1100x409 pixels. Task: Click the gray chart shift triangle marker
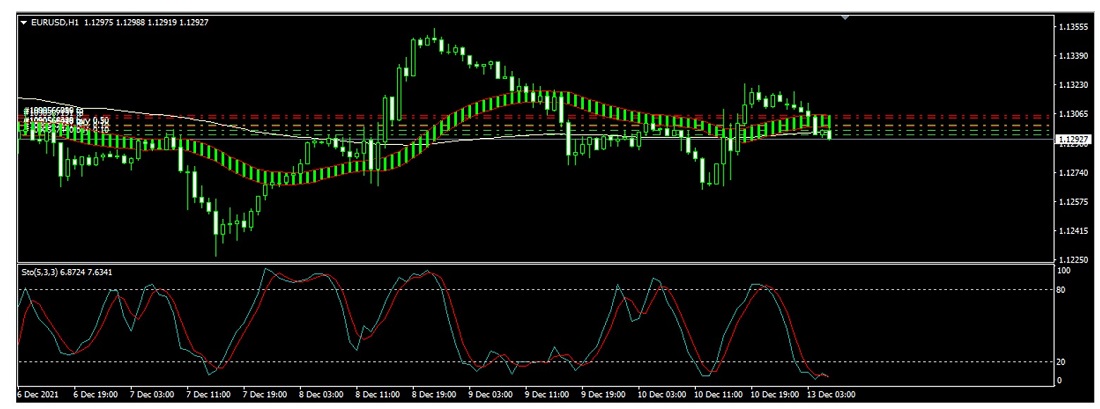pos(846,16)
